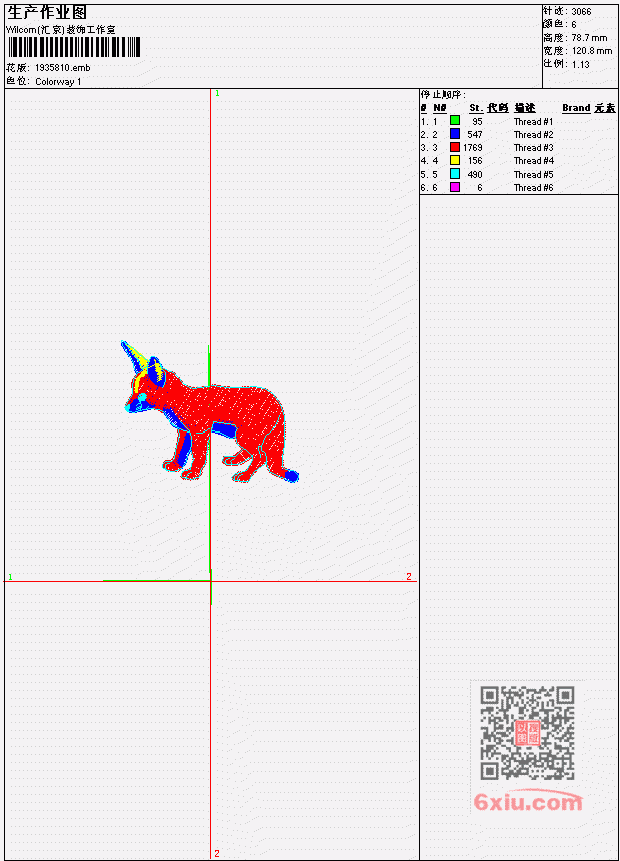Click the colors count value 6 in header
Image resolution: width=620 pixels, height=861 pixels.
pyautogui.click(x=574, y=25)
